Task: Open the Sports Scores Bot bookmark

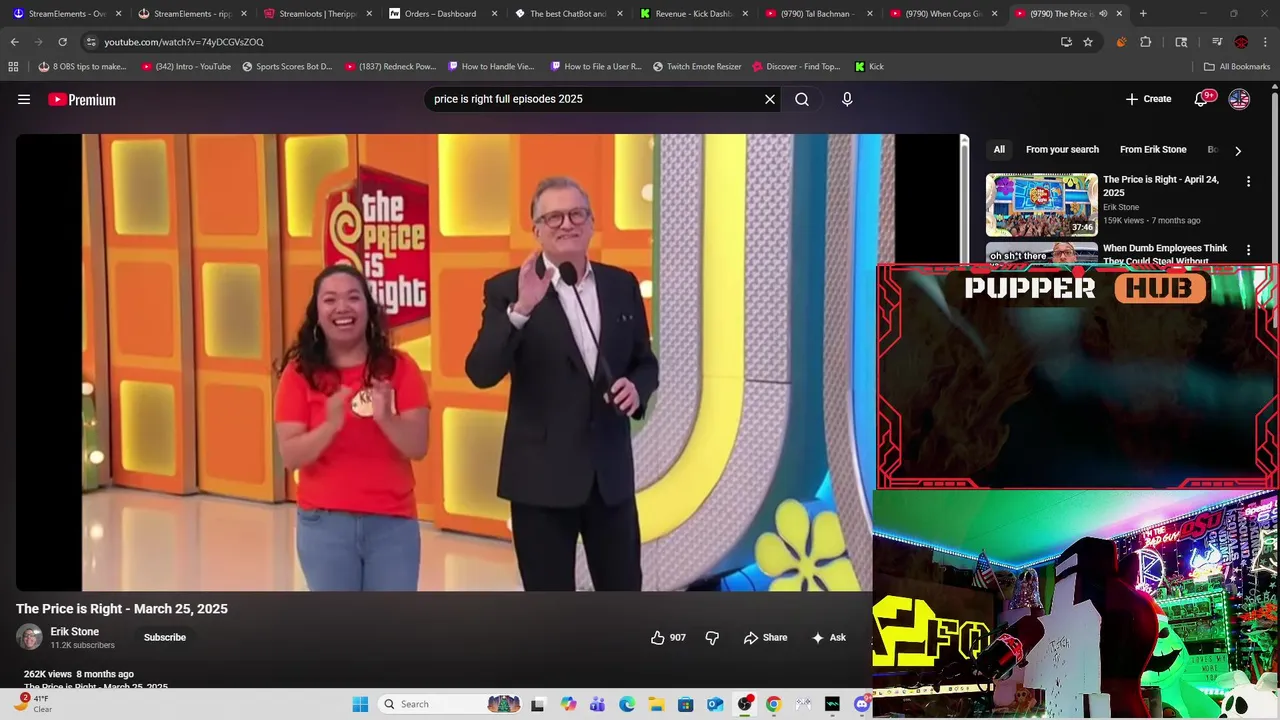Action: (287, 67)
